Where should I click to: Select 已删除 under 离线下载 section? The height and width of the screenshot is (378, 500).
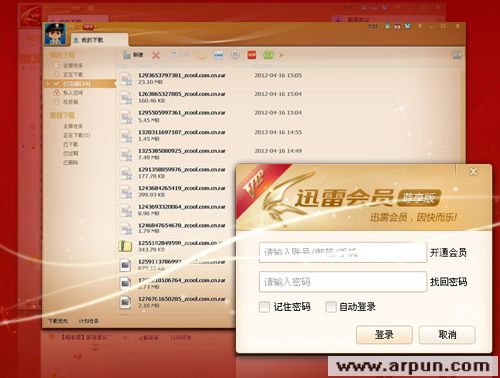pyautogui.click(x=71, y=162)
